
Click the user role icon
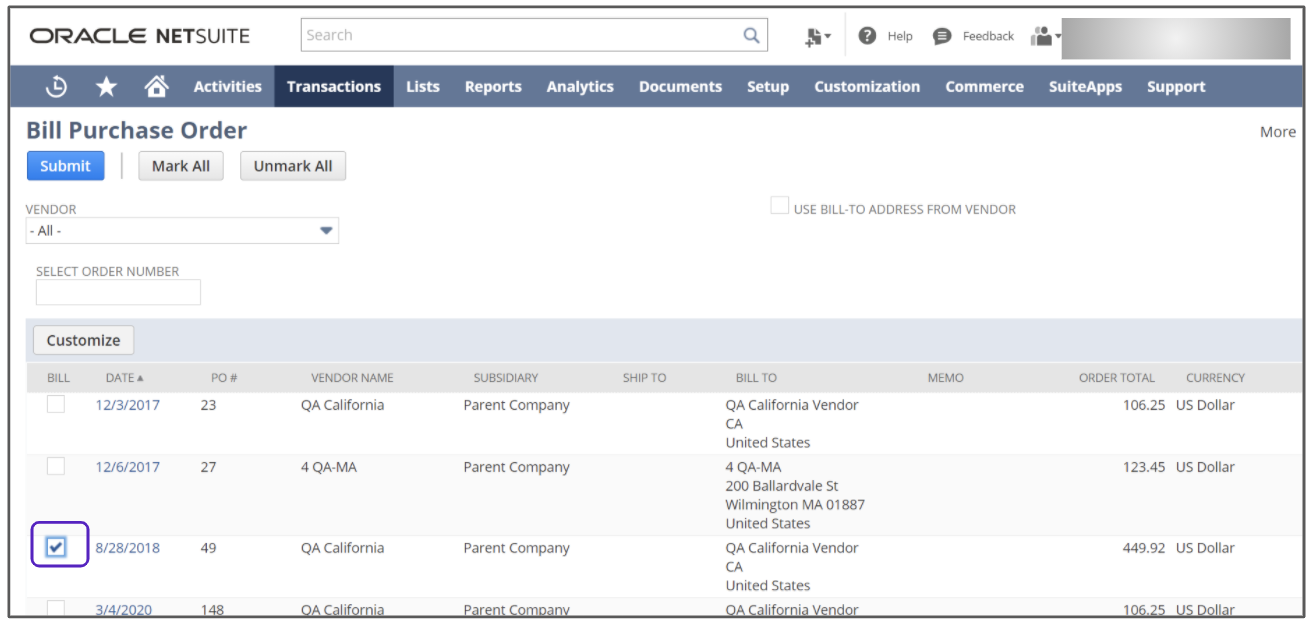1043,36
